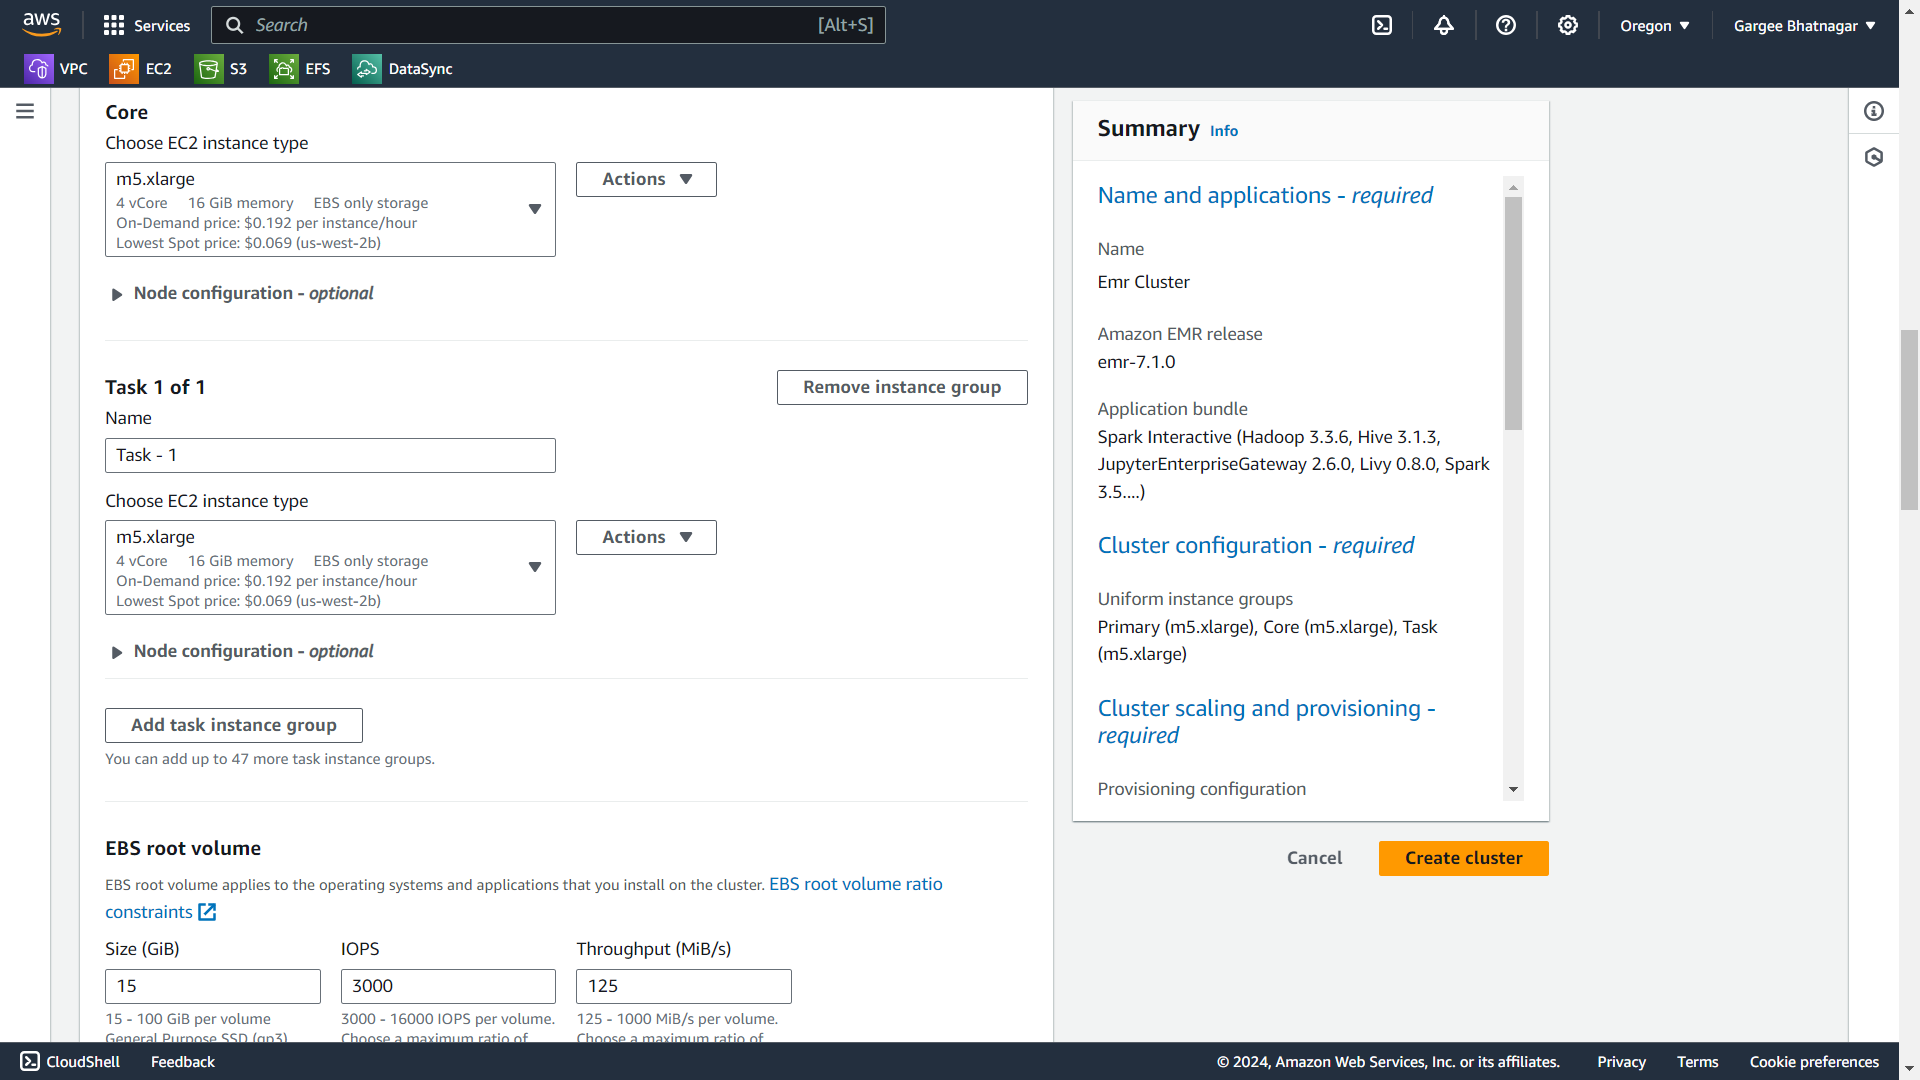This screenshot has width=1920, height=1080.
Task: Click the Create cluster button
Action: pyautogui.click(x=1463, y=859)
